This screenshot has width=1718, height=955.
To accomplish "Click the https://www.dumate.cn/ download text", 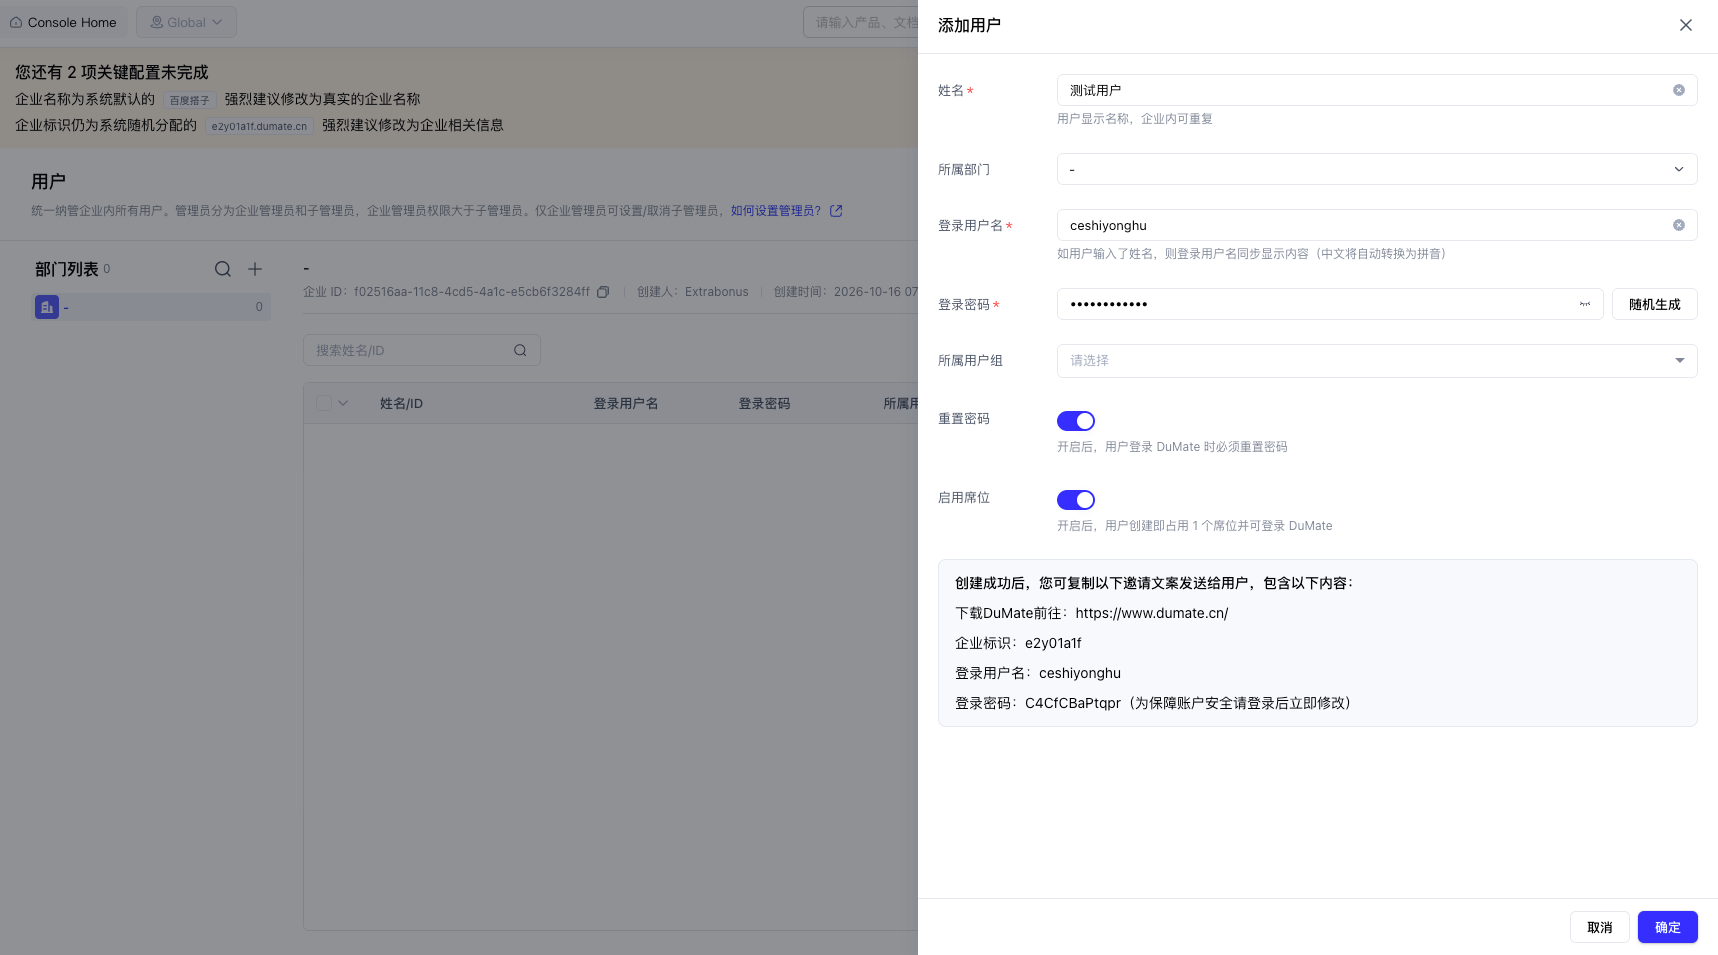I will click(1152, 613).
